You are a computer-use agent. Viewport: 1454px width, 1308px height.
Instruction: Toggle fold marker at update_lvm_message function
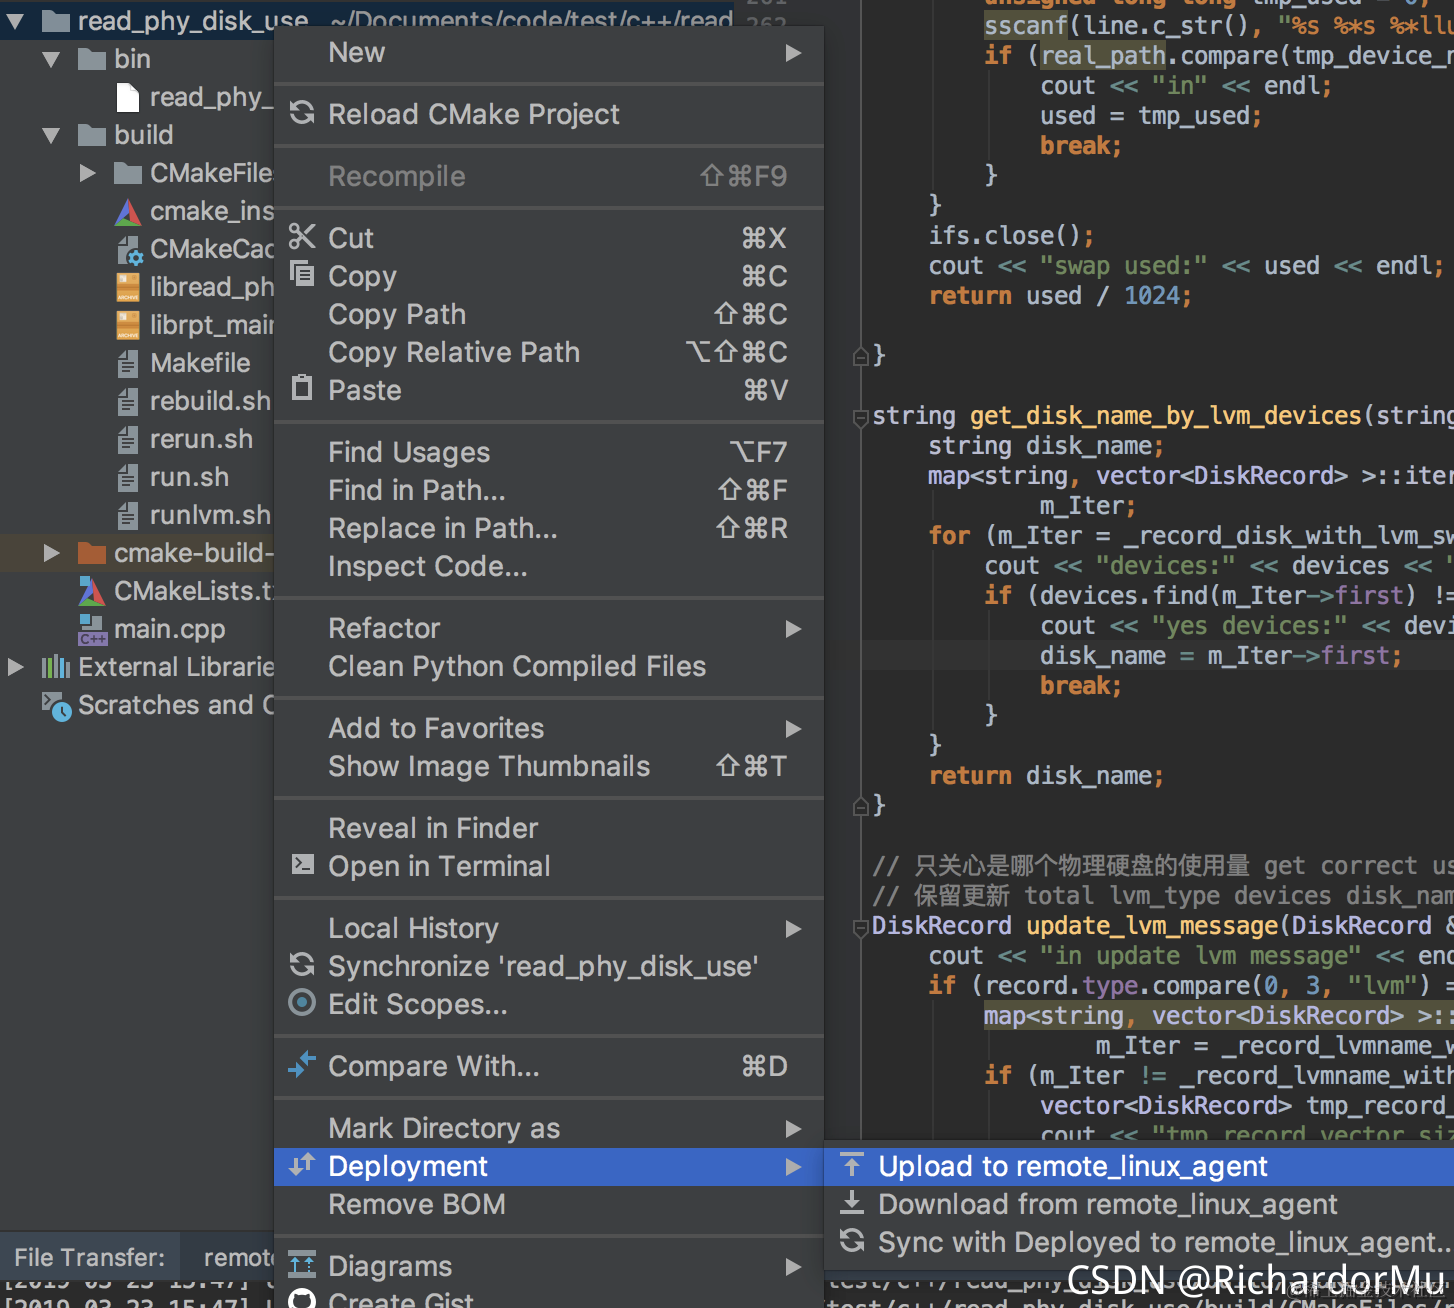click(x=860, y=927)
